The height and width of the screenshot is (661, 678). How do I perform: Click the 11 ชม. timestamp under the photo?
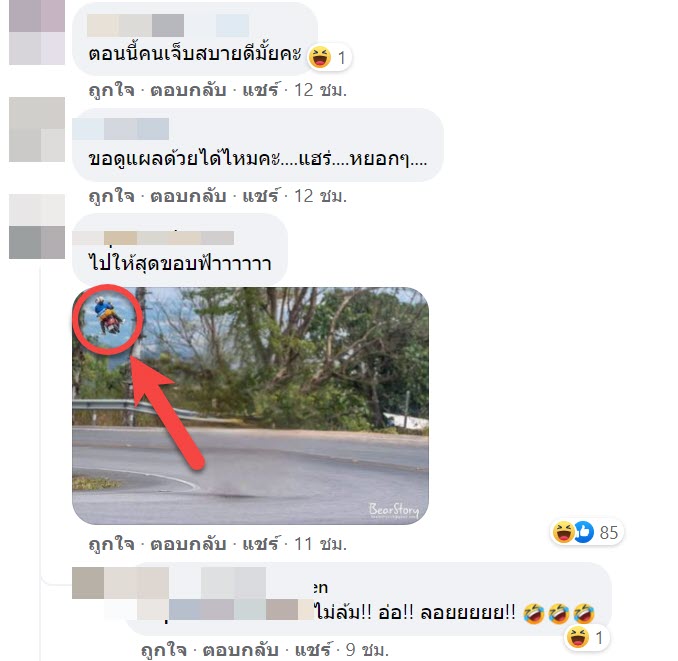click(320, 544)
